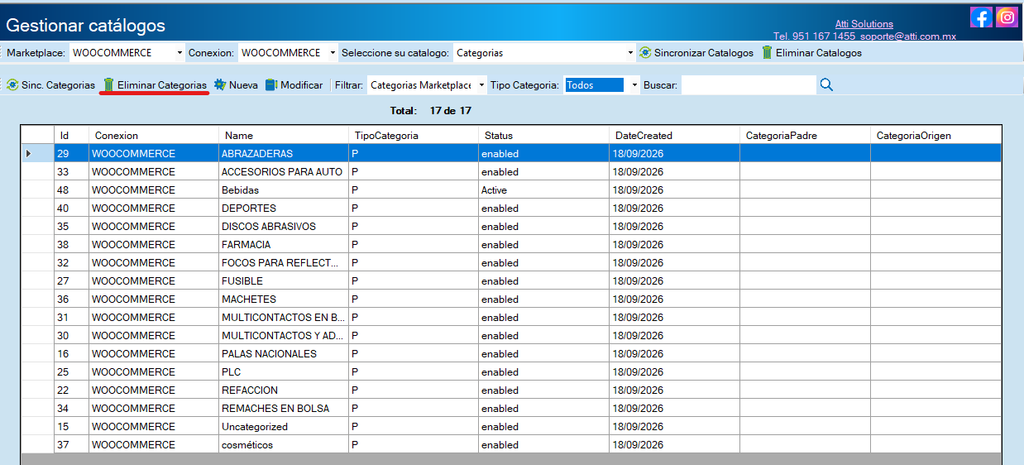
Task: Open the Tipo Categoria Todos dropdown
Action: [x=634, y=85]
